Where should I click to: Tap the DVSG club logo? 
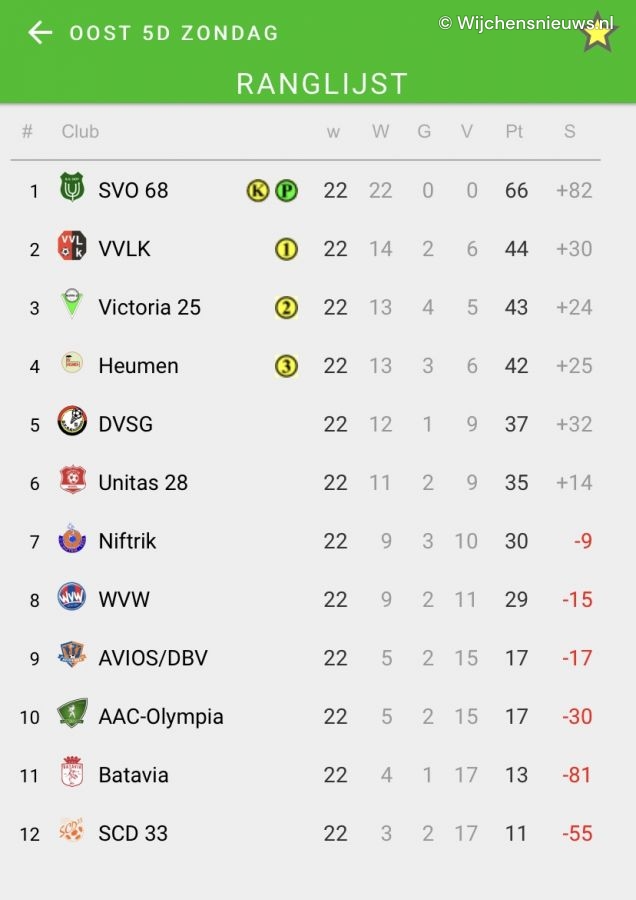pyautogui.click(x=72, y=422)
